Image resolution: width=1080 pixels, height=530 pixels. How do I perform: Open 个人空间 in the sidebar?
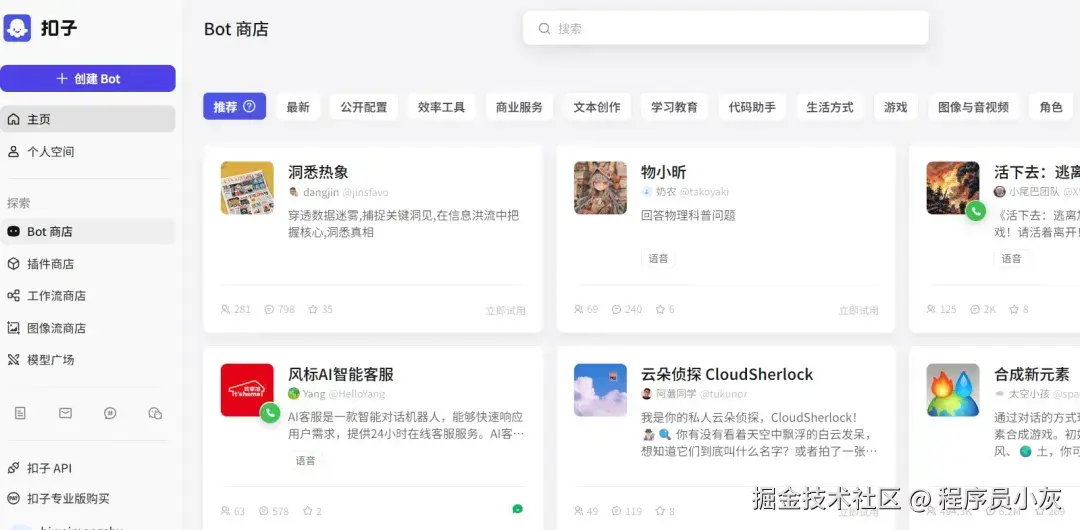[x=87, y=152]
